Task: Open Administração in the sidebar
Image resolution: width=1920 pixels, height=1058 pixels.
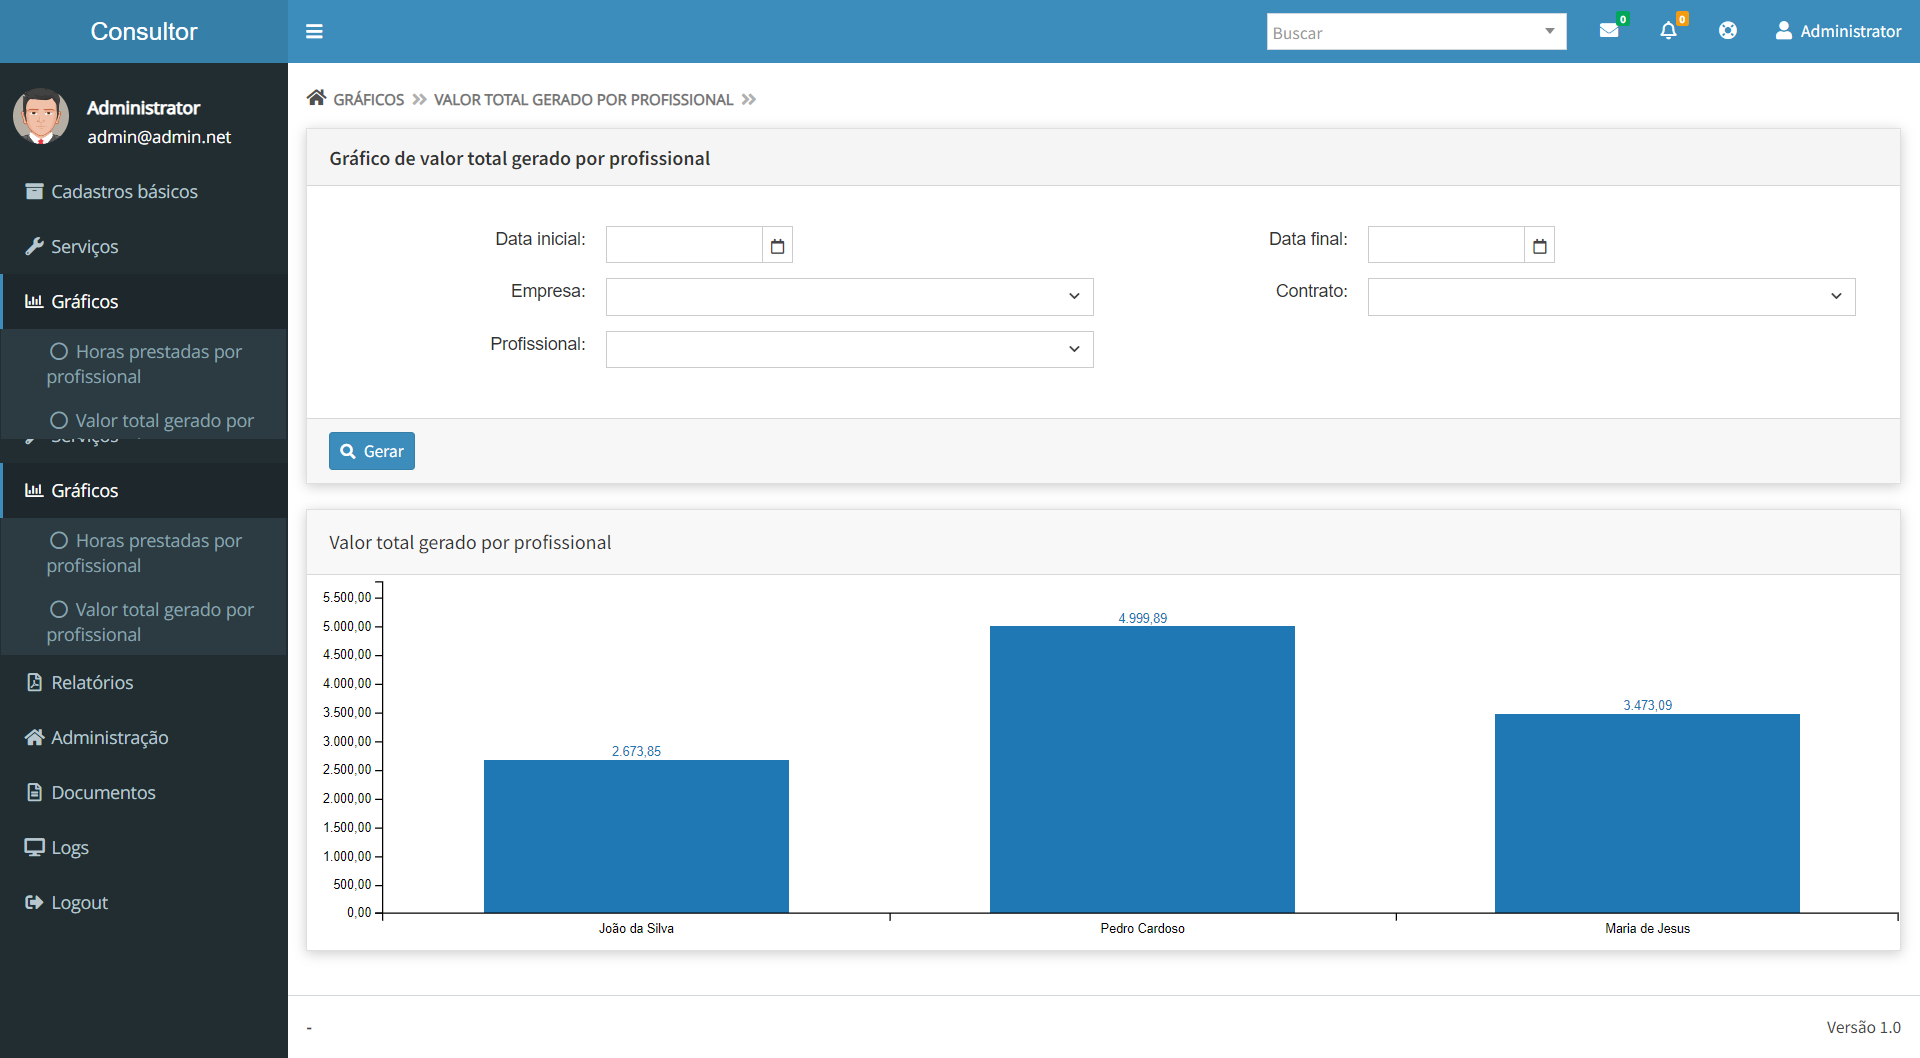Action: (144, 737)
